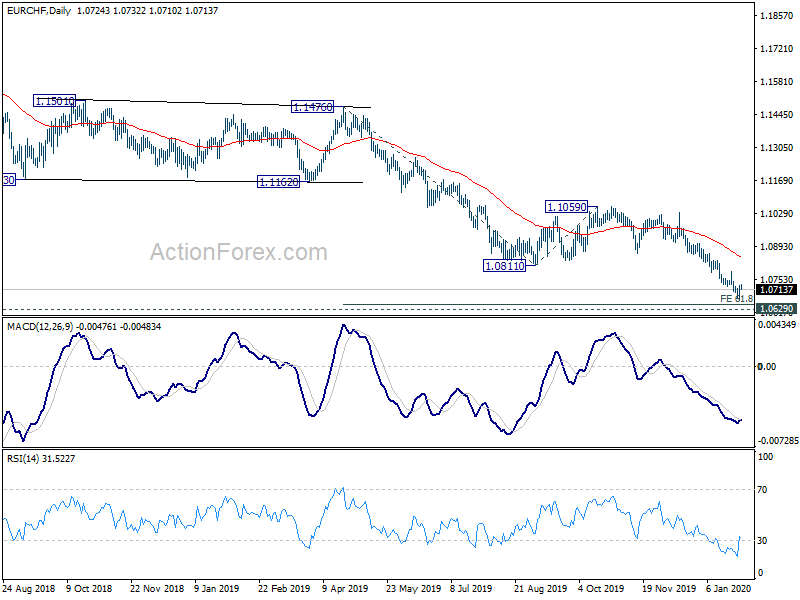The image size is (800, 600).
Task: Click the 1.15810 price axis value
Action: [x=777, y=82]
